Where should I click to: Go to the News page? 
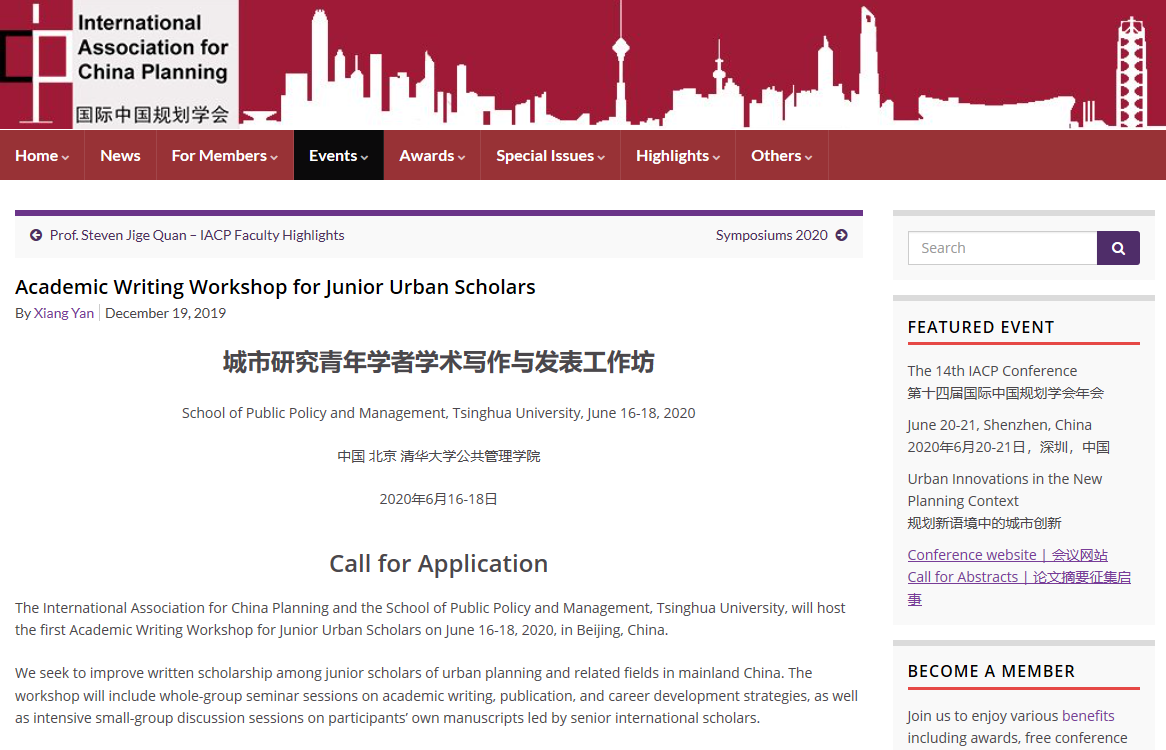click(120, 155)
